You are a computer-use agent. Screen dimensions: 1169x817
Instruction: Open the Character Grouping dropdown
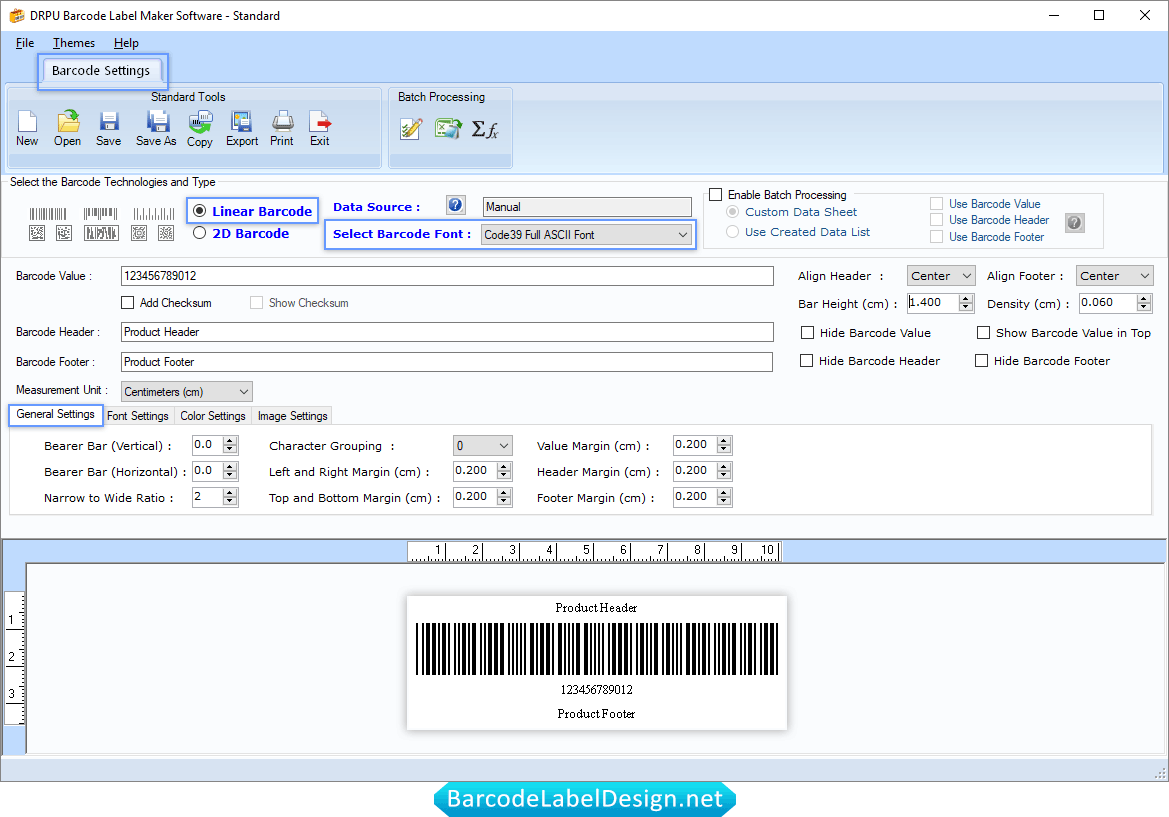482,446
